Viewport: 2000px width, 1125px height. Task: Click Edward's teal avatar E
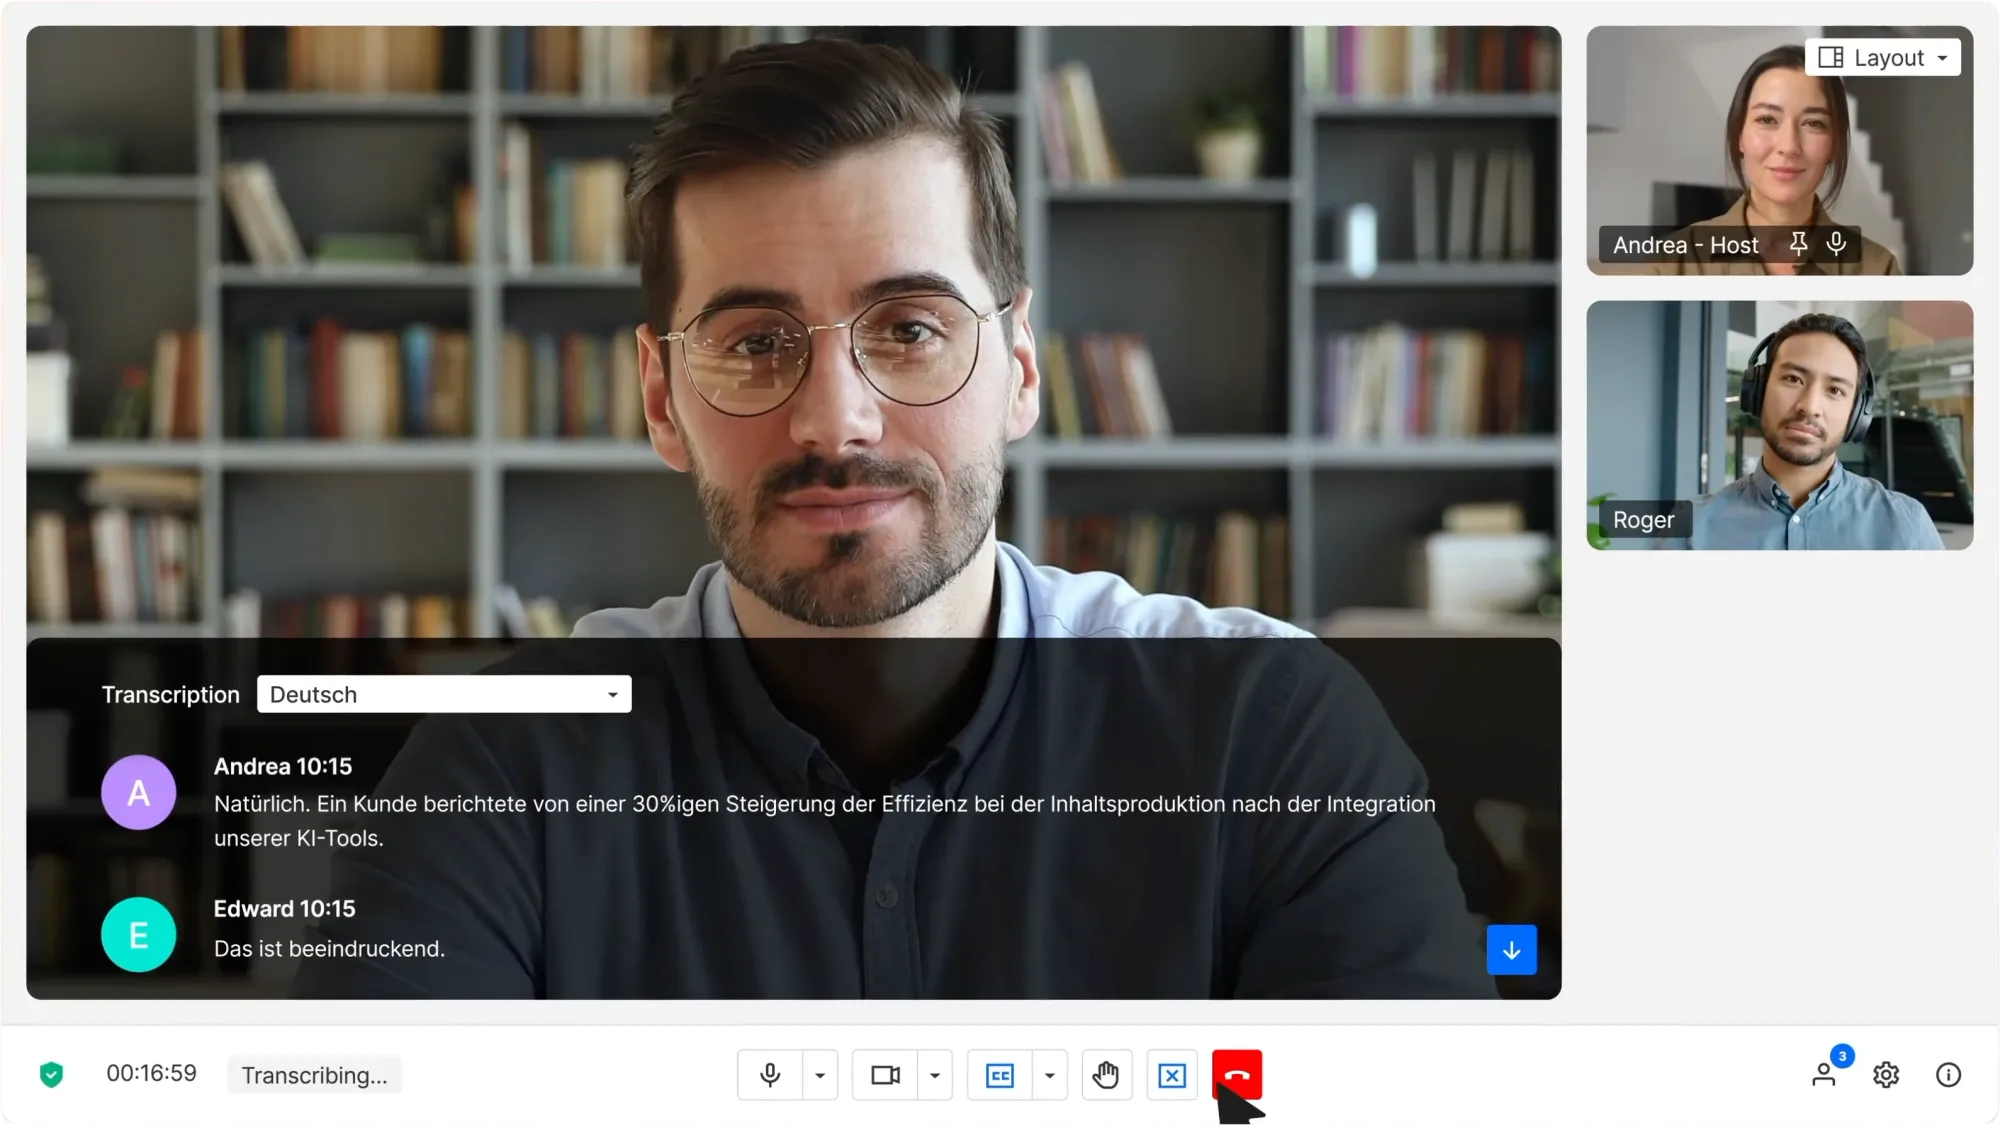(x=139, y=934)
